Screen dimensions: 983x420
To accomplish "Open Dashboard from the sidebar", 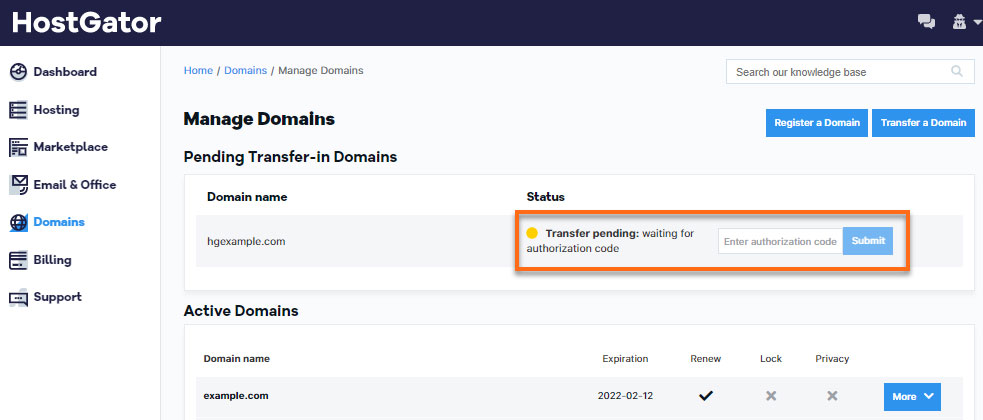I will tap(65, 72).
